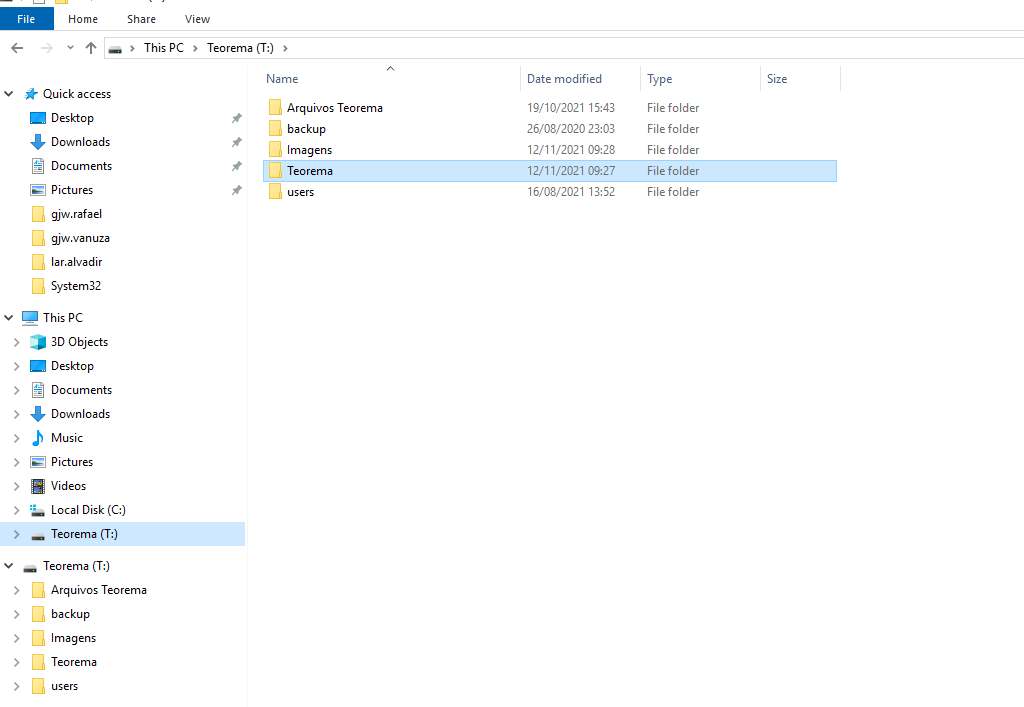Viewport: 1024px width, 707px height.
Task: Open Downloads icon under Quick access
Action: click(x=38, y=142)
